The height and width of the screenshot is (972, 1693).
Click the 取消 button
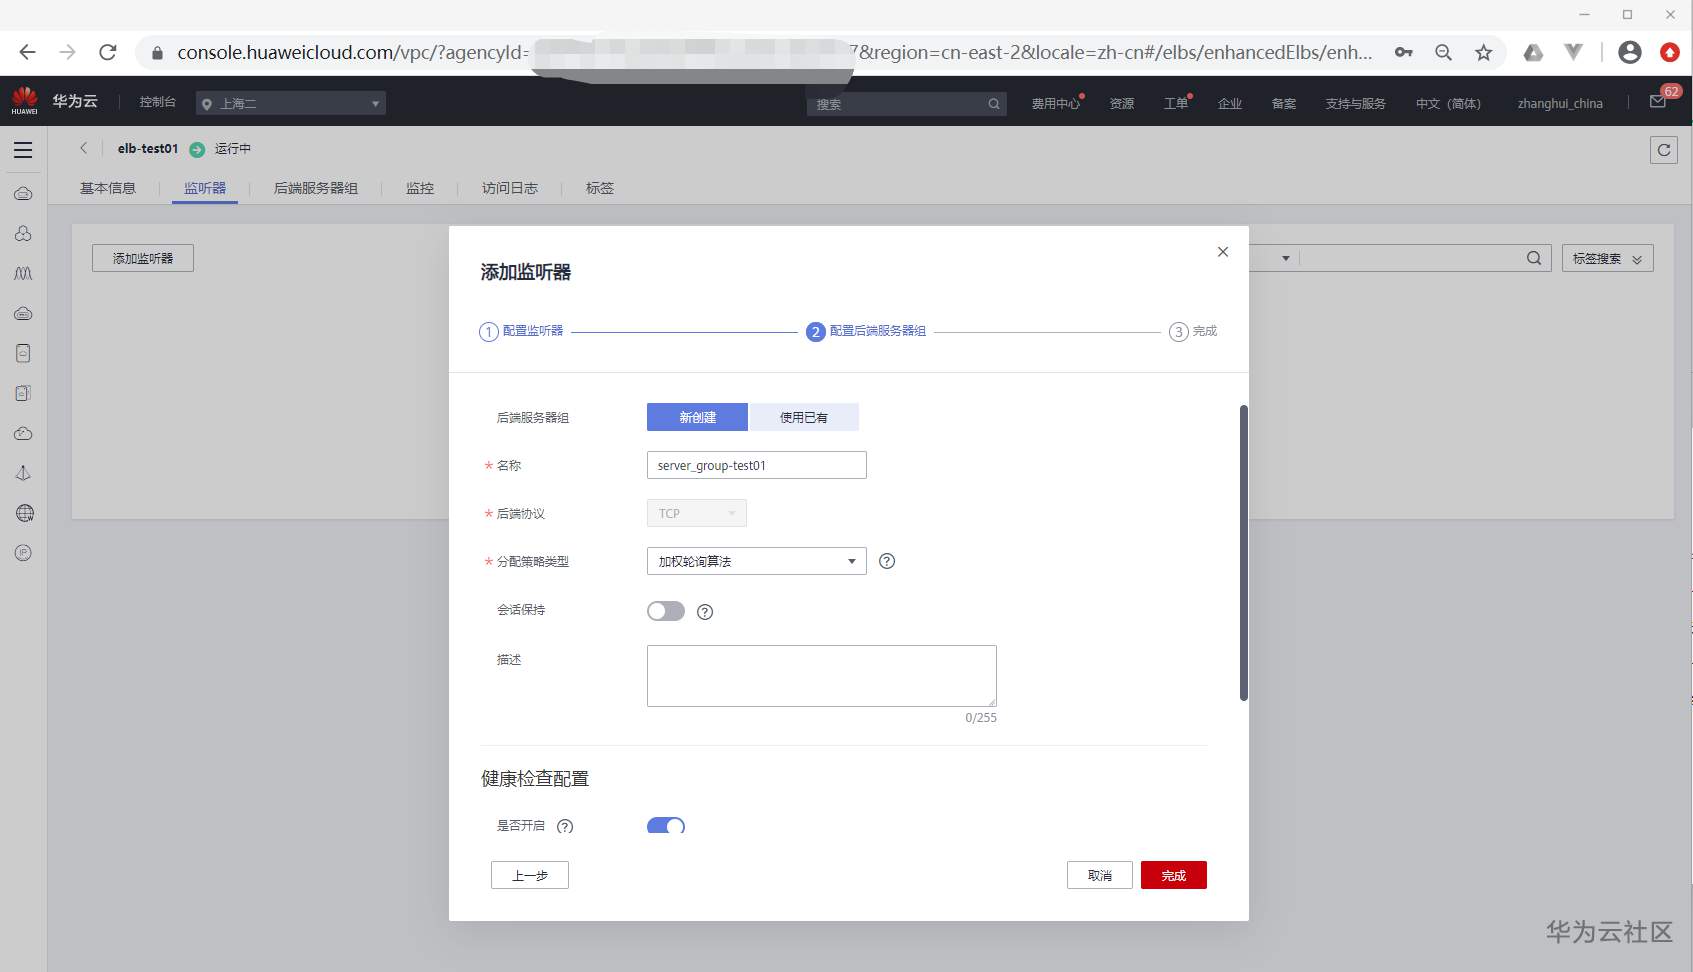click(x=1100, y=875)
